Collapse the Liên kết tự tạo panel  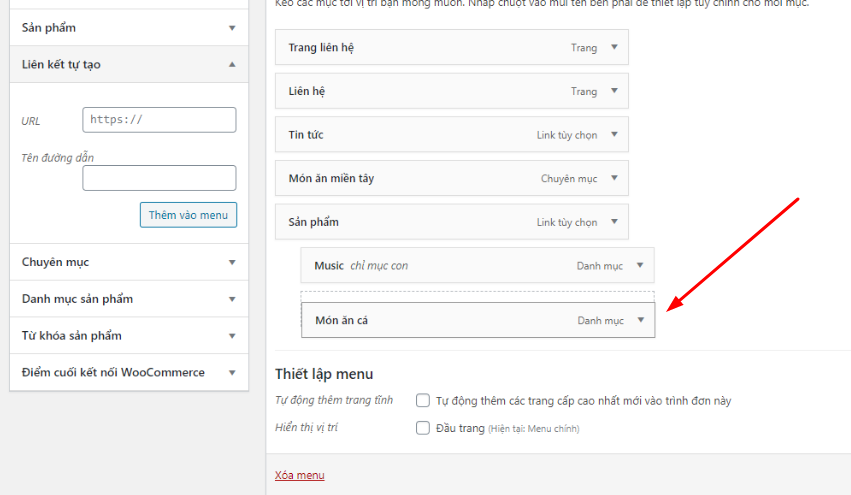click(232, 64)
